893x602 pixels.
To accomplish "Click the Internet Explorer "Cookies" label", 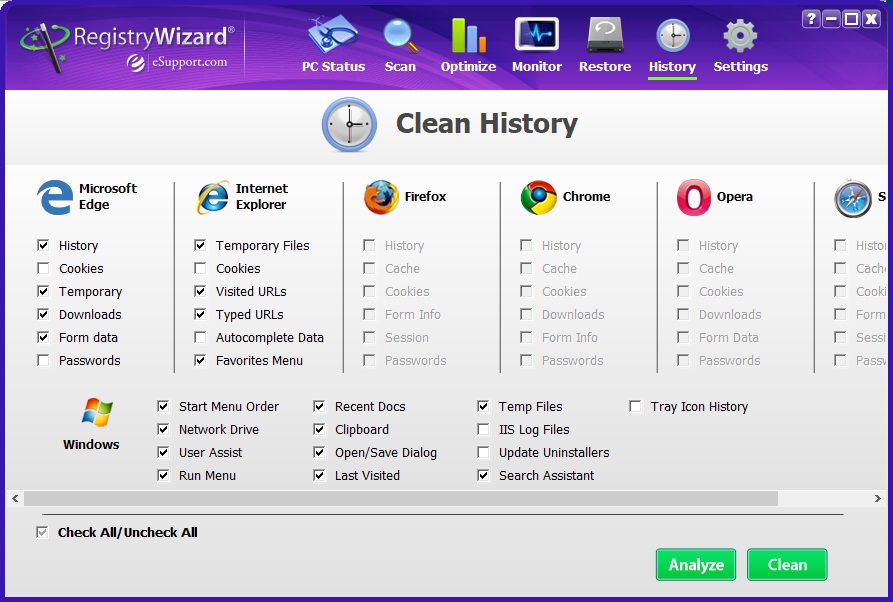I will pyautogui.click(x=238, y=268).
